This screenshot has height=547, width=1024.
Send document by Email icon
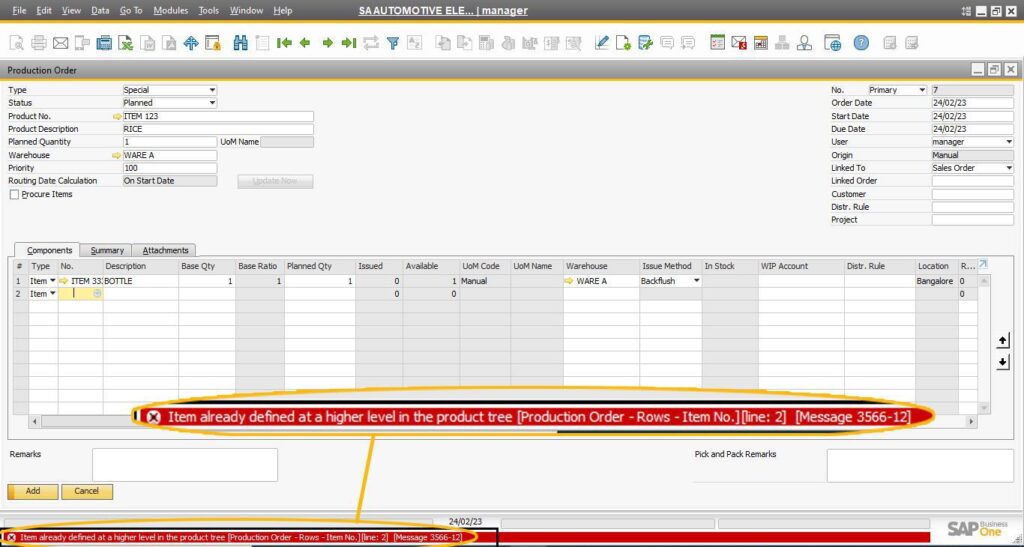click(60, 43)
